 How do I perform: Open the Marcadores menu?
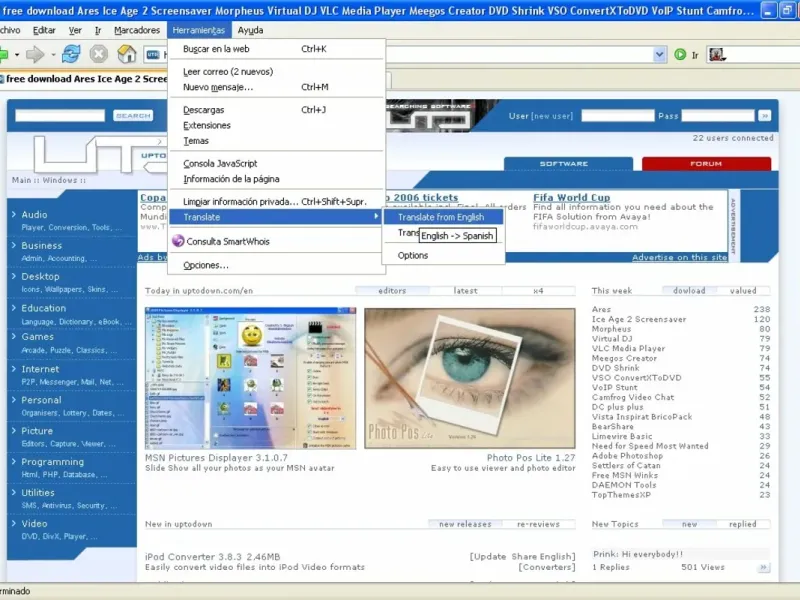[137, 30]
